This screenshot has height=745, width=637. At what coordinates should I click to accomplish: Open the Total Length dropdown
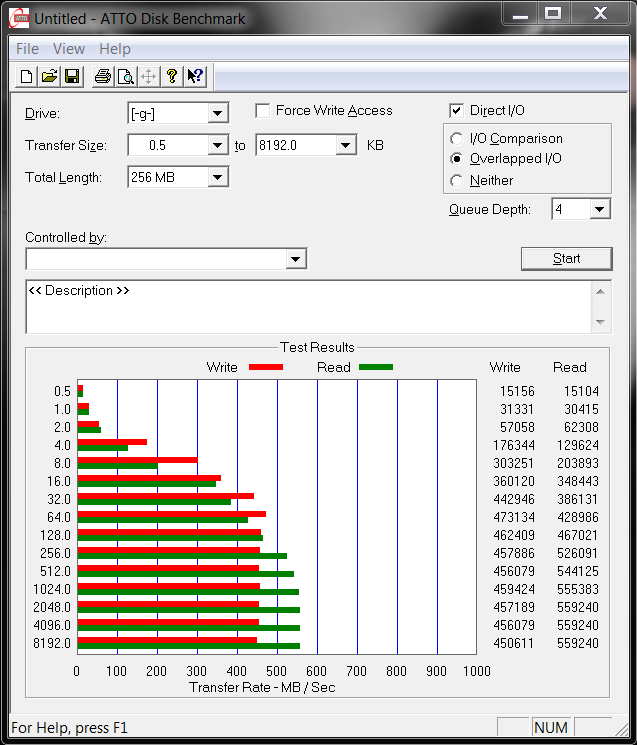click(x=218, y=177)
